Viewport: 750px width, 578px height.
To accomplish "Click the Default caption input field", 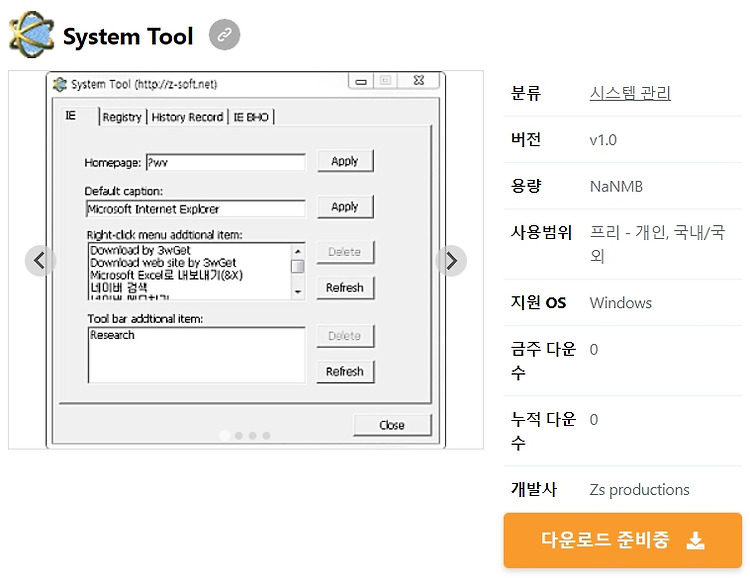I will (x=196, y=209).
